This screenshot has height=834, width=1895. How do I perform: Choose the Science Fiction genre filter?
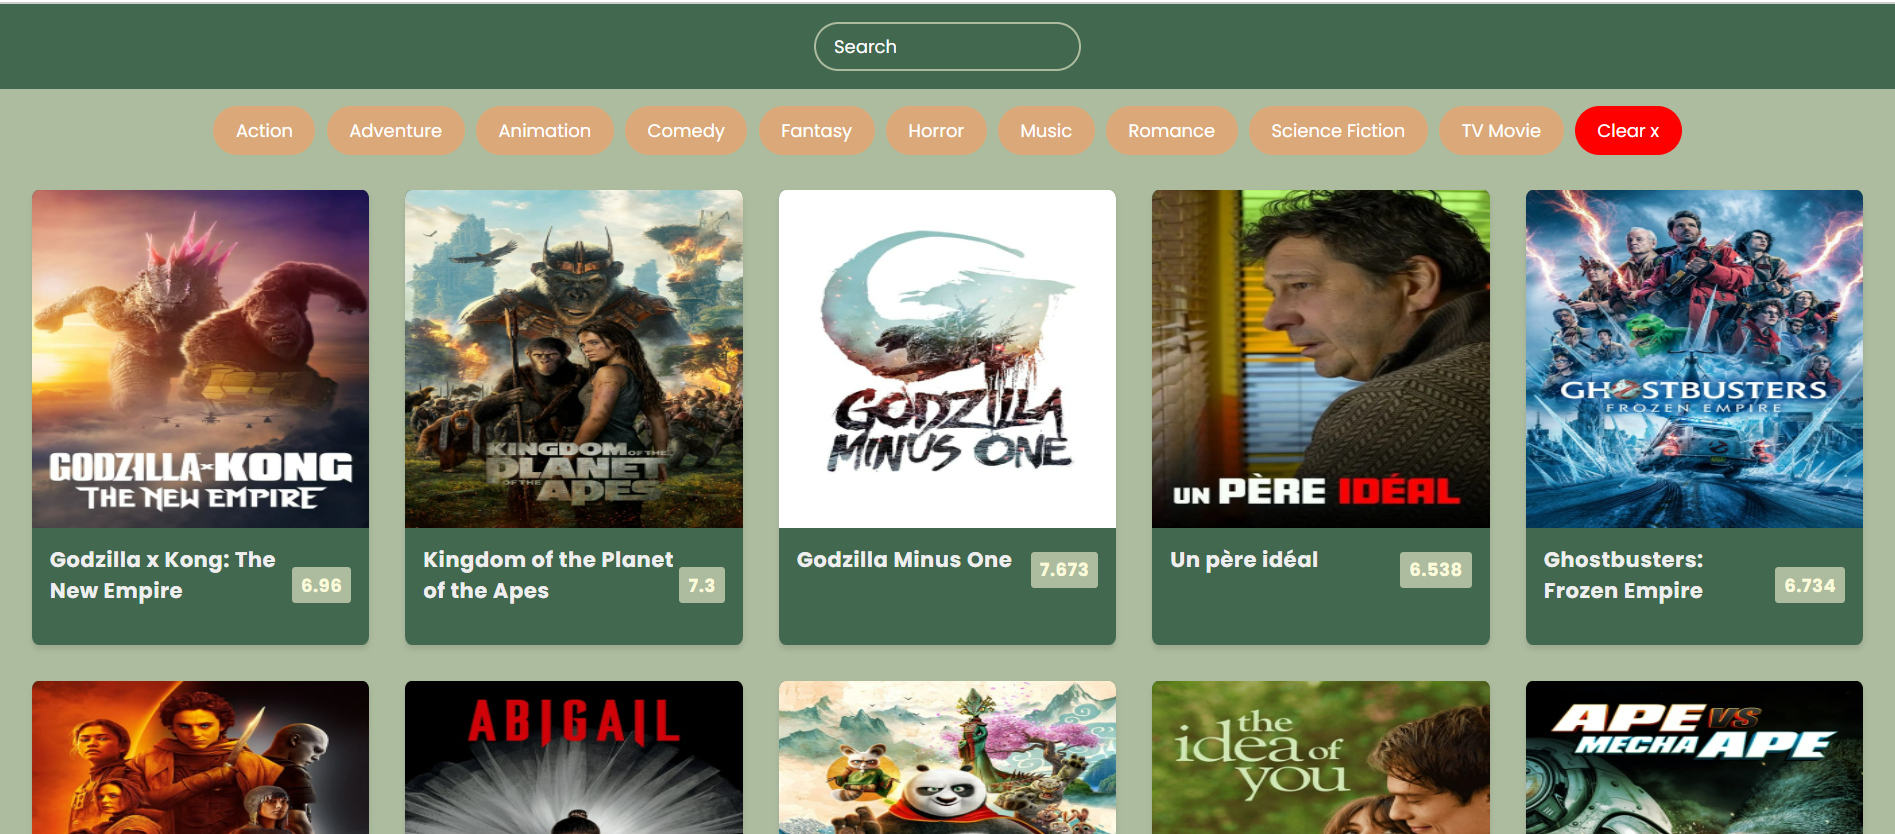[x=1338, y=131]
